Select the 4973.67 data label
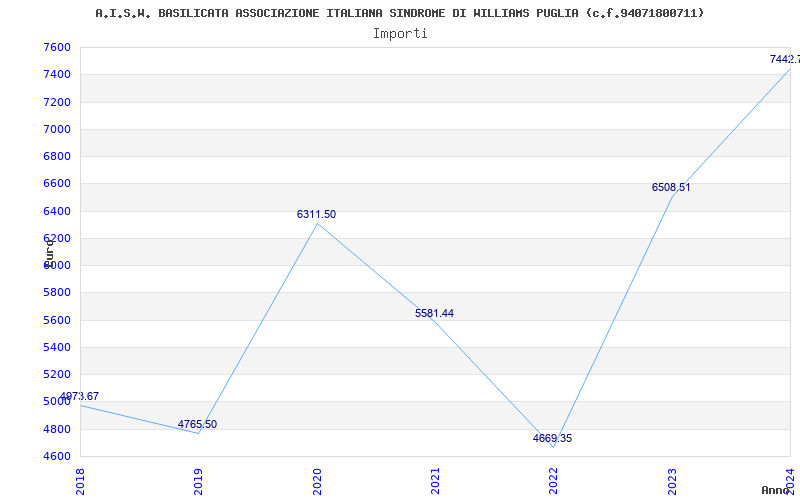800x500 pixels. click(x=80, y=396)
